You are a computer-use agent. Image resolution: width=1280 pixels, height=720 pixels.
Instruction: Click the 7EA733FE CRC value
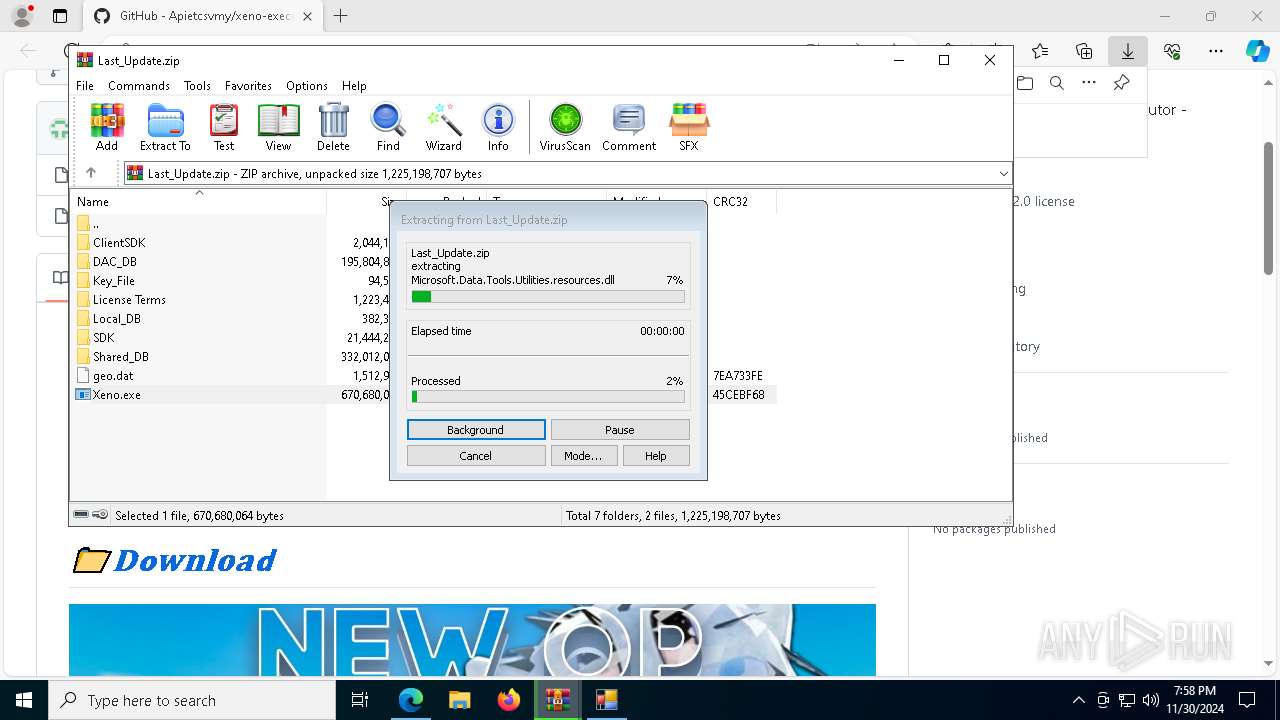tap(738, 376)
